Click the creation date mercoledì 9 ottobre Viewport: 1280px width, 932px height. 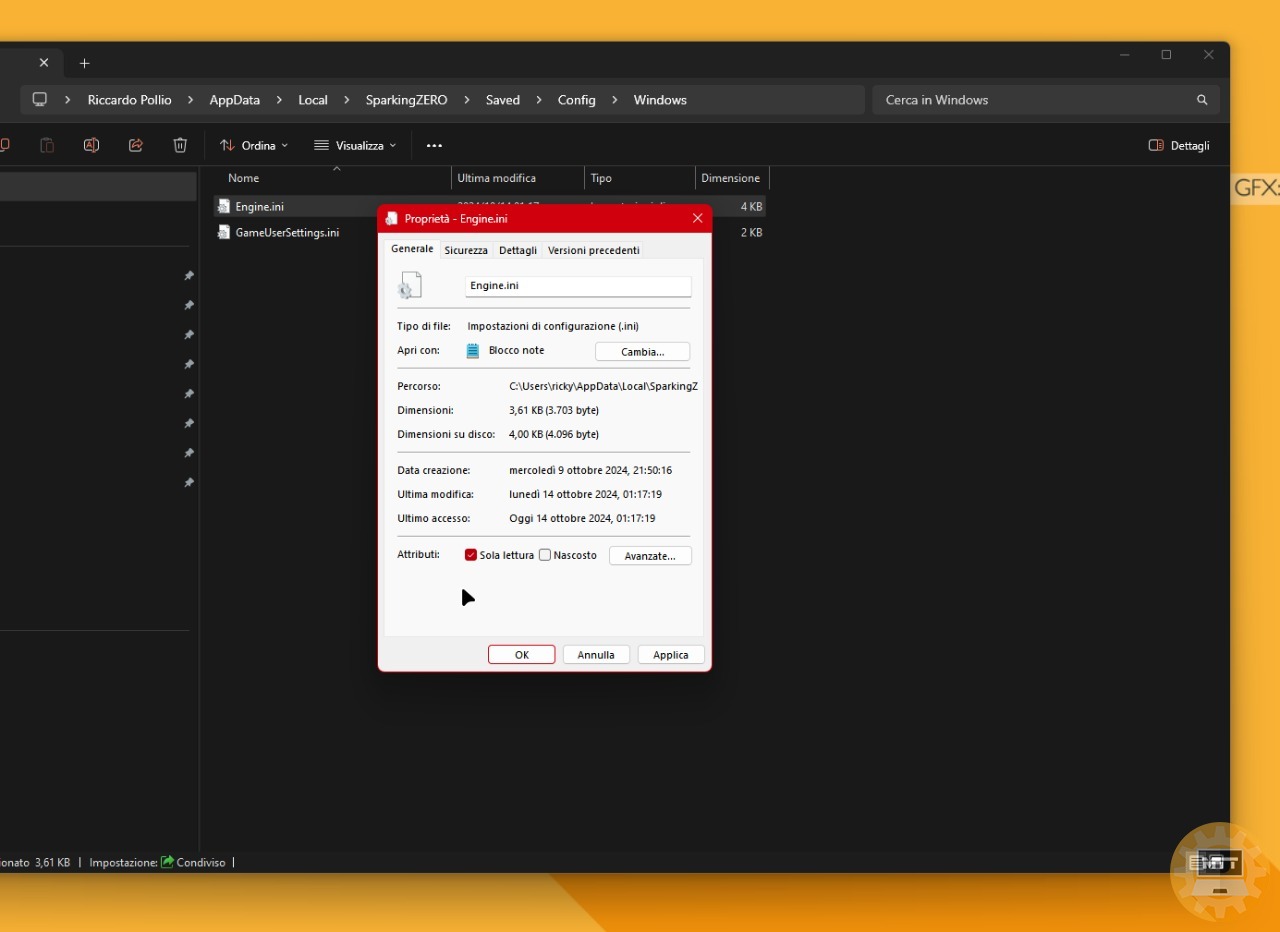pyautogui.click(x=590, y=470)
